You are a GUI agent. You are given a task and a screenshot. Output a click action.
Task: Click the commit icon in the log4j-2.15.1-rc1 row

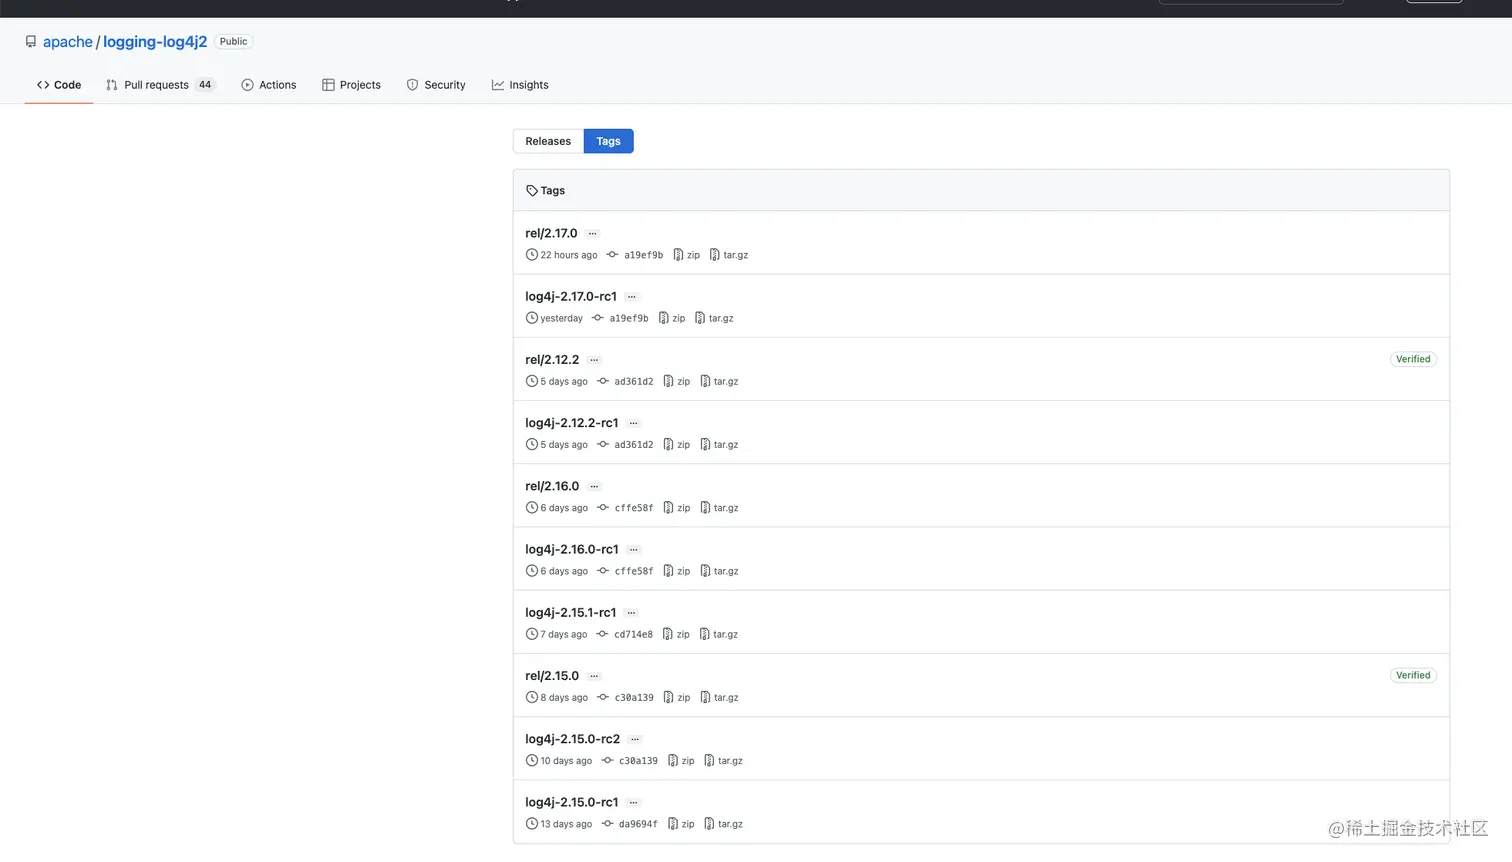pos(602,634)
